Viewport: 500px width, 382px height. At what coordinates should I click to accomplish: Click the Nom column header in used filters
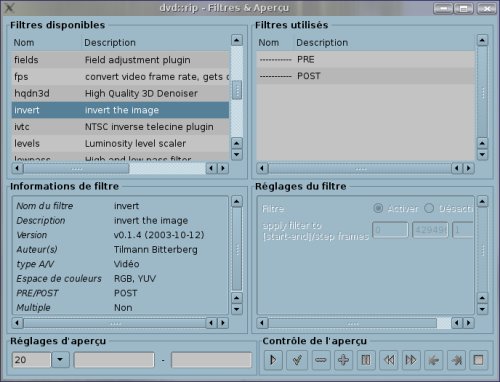point(269,43)
